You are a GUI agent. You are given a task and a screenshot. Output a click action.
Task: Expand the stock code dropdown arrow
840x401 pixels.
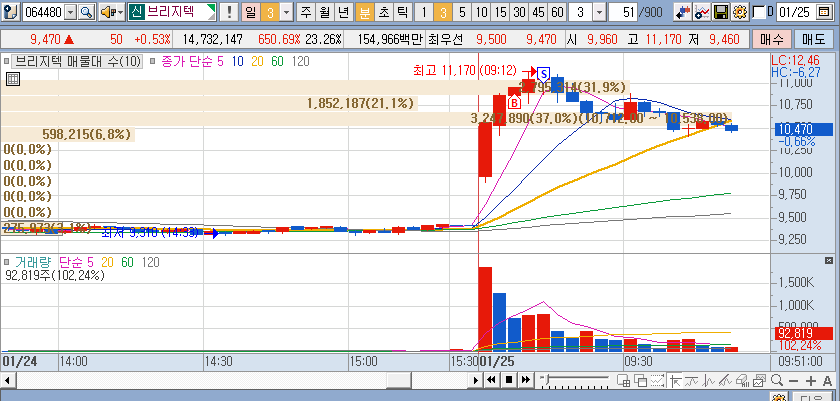click(70, 12)
